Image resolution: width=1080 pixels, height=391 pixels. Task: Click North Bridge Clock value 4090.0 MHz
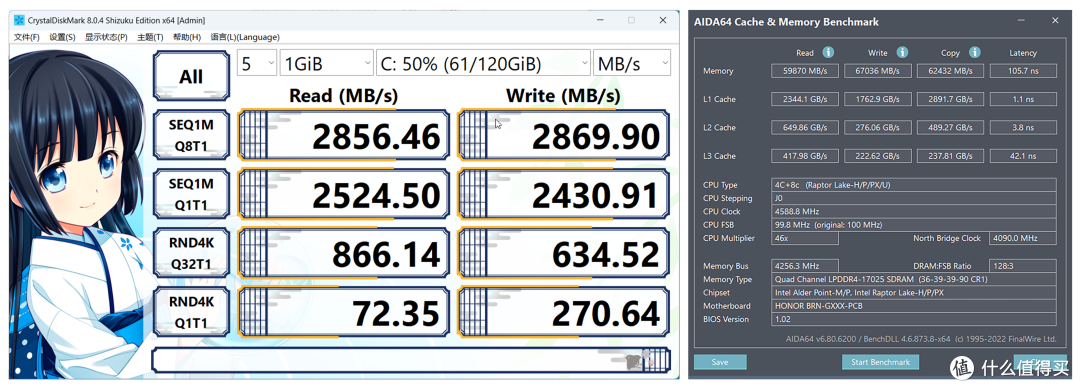(x=1023, y=238)
